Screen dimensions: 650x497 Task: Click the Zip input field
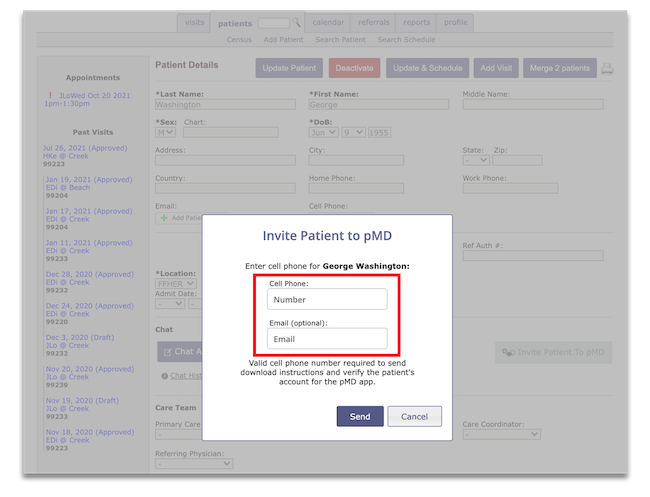(x=517, y=160)
